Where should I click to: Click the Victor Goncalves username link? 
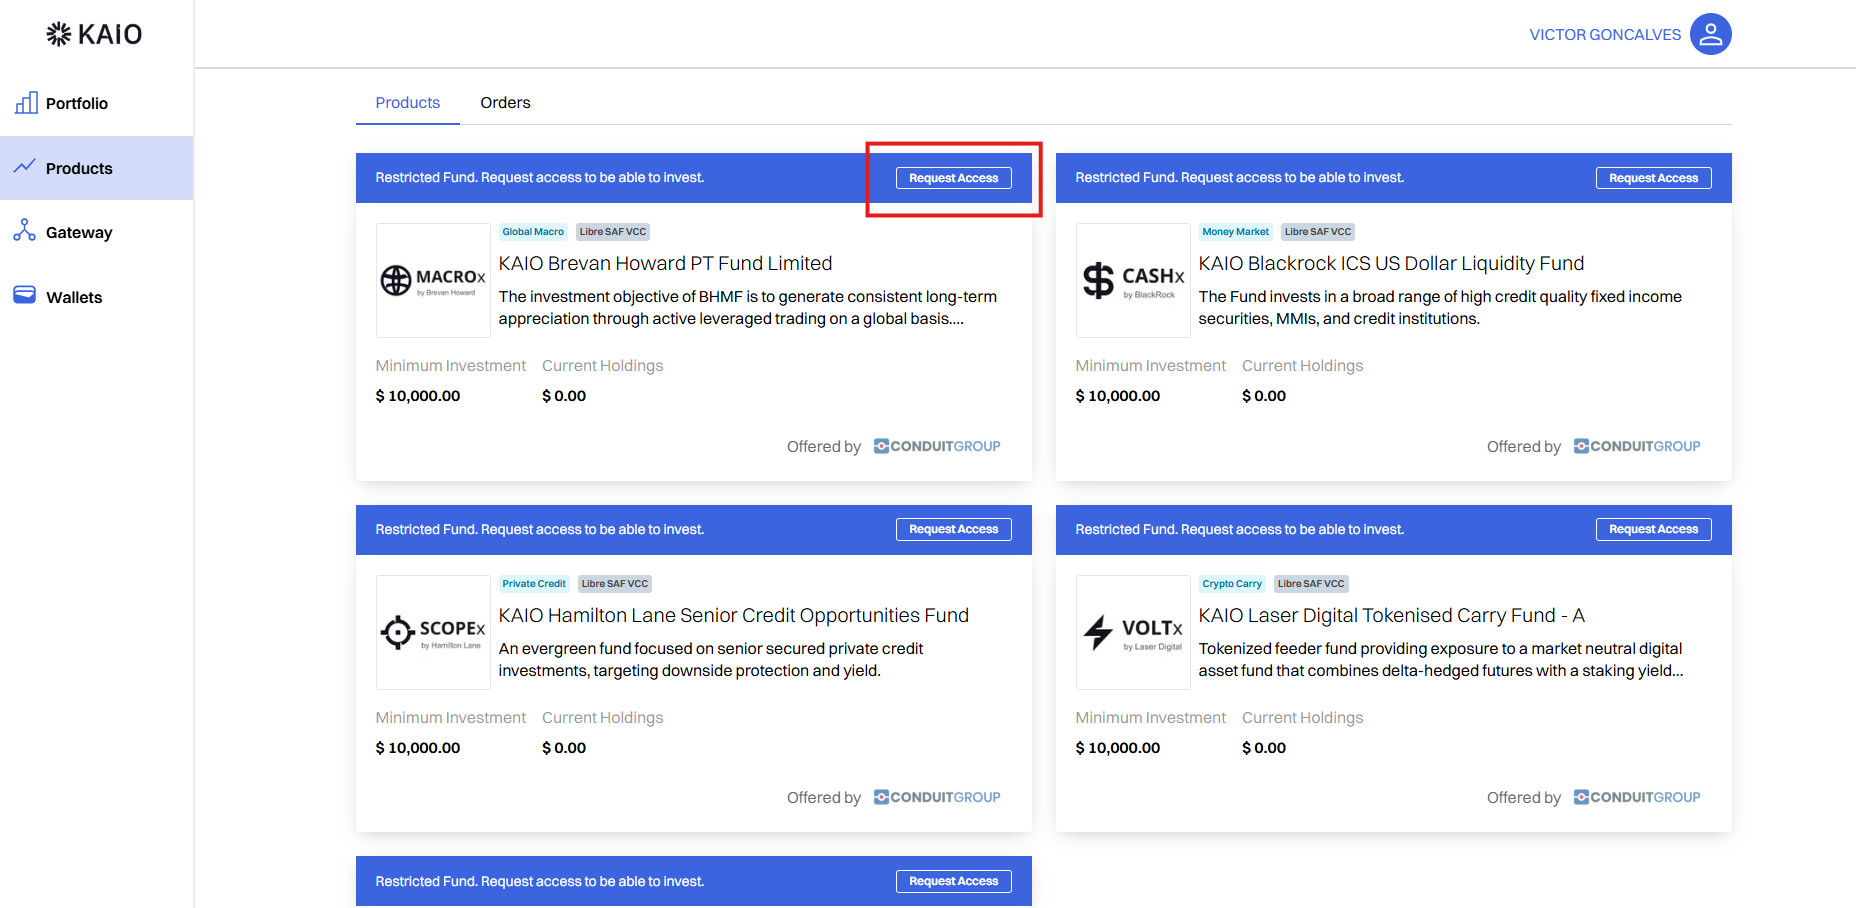(1605, 35)
